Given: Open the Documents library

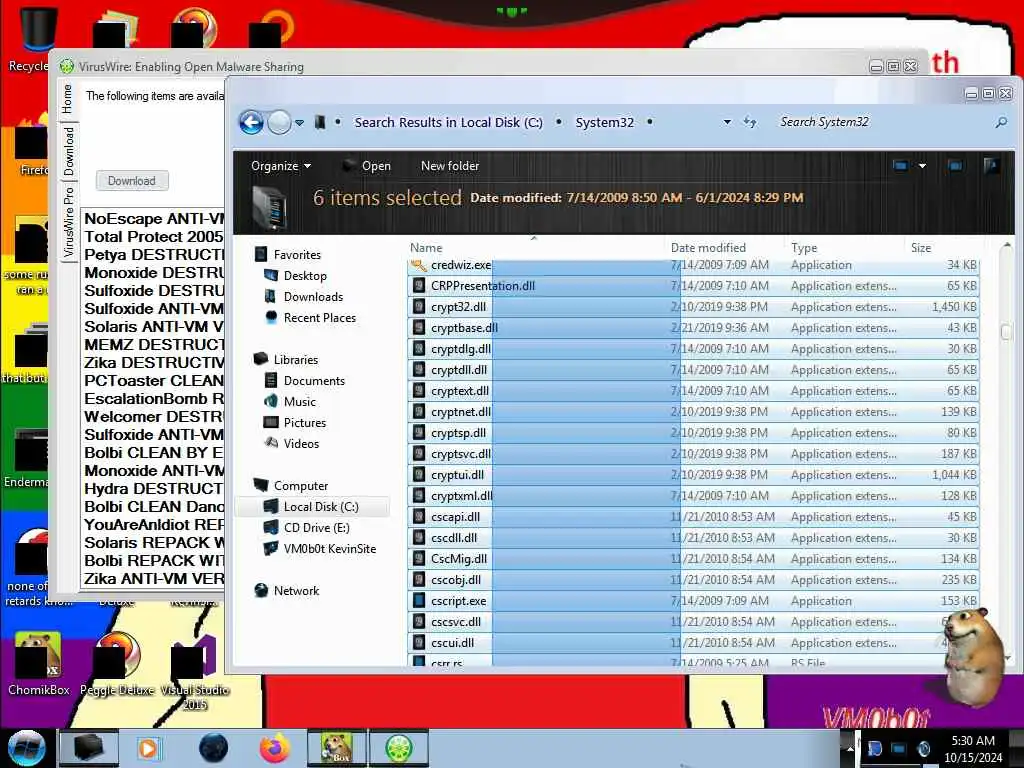Looking at the screenshot, I should (313, 381).
